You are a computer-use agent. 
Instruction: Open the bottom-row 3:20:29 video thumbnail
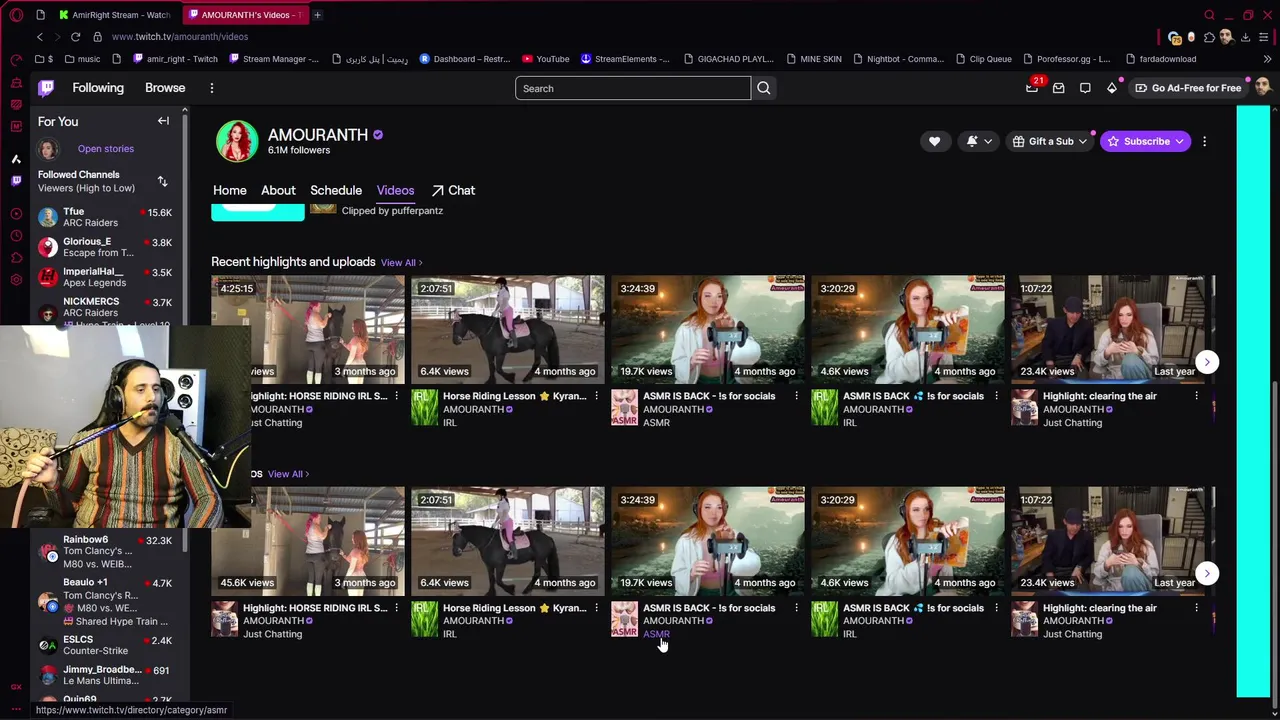pyautogui.click(x=908, y=541)
